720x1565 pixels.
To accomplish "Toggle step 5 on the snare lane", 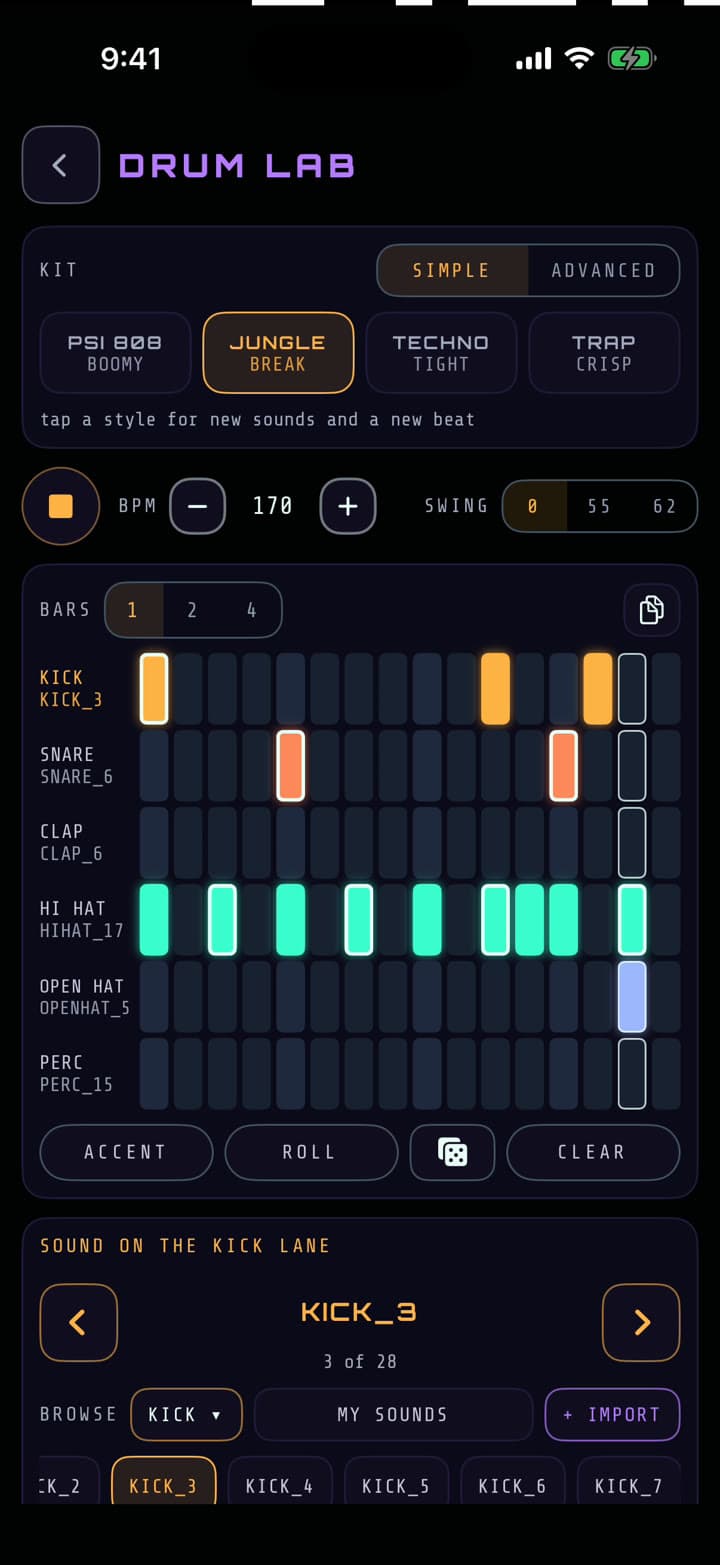I will pos(291,766).
